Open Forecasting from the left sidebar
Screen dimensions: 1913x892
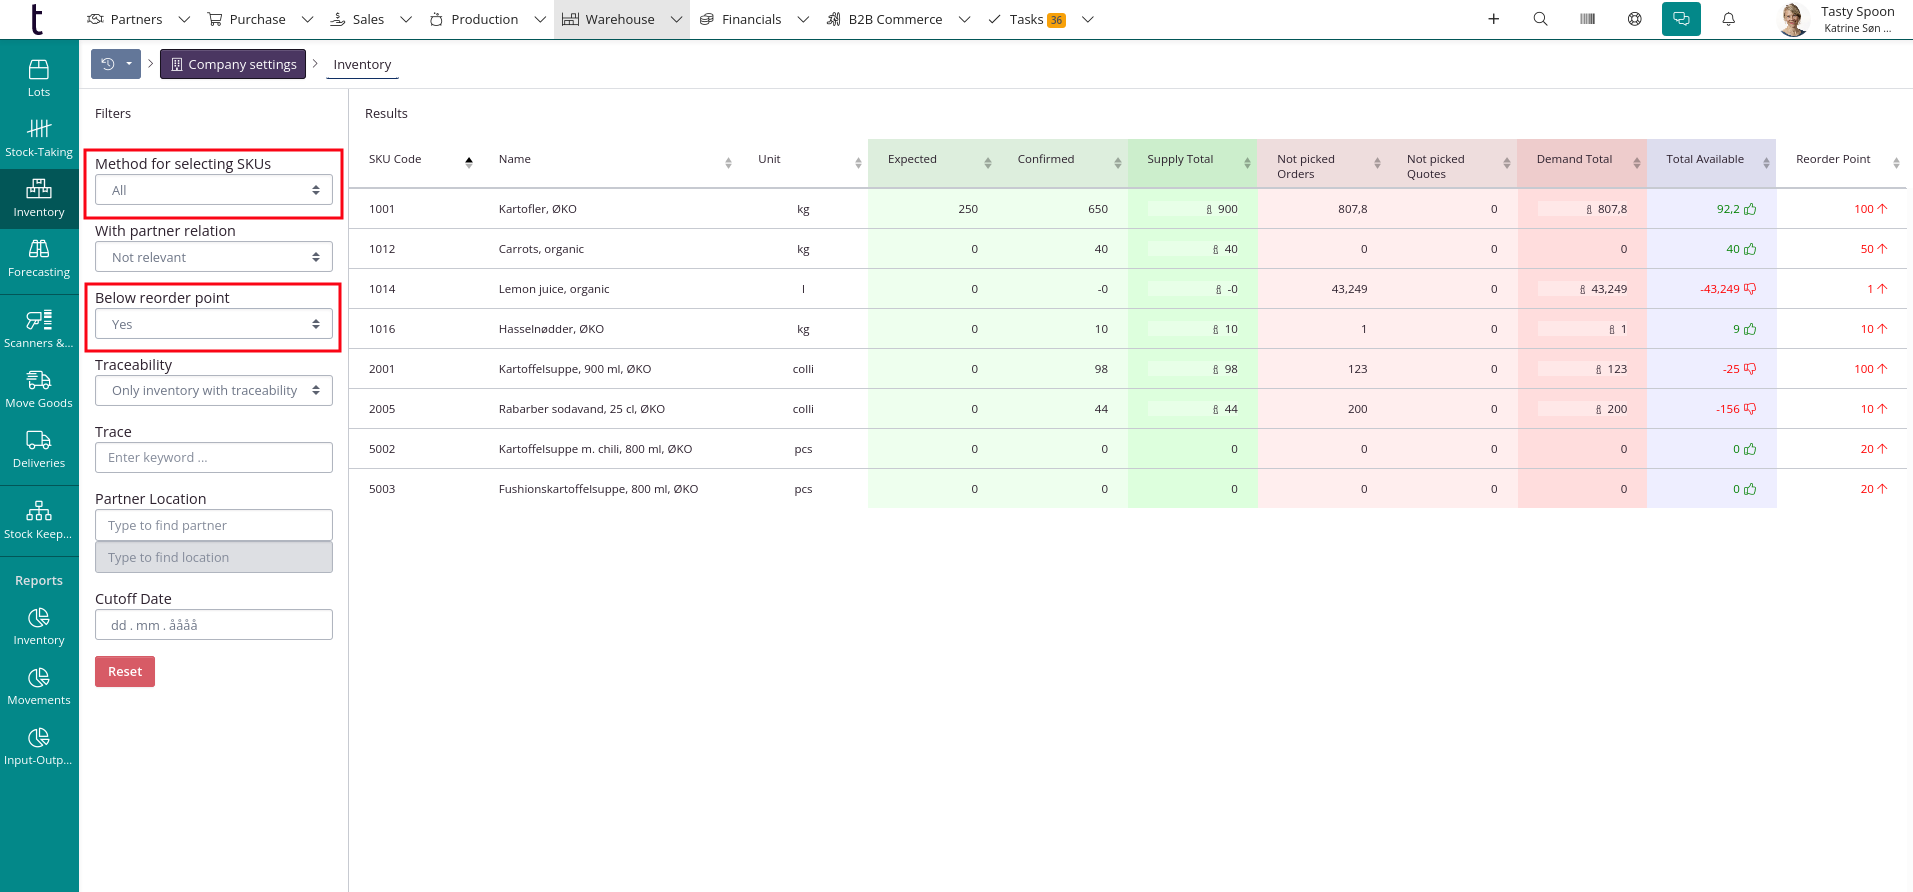click(x=39, y=258)
